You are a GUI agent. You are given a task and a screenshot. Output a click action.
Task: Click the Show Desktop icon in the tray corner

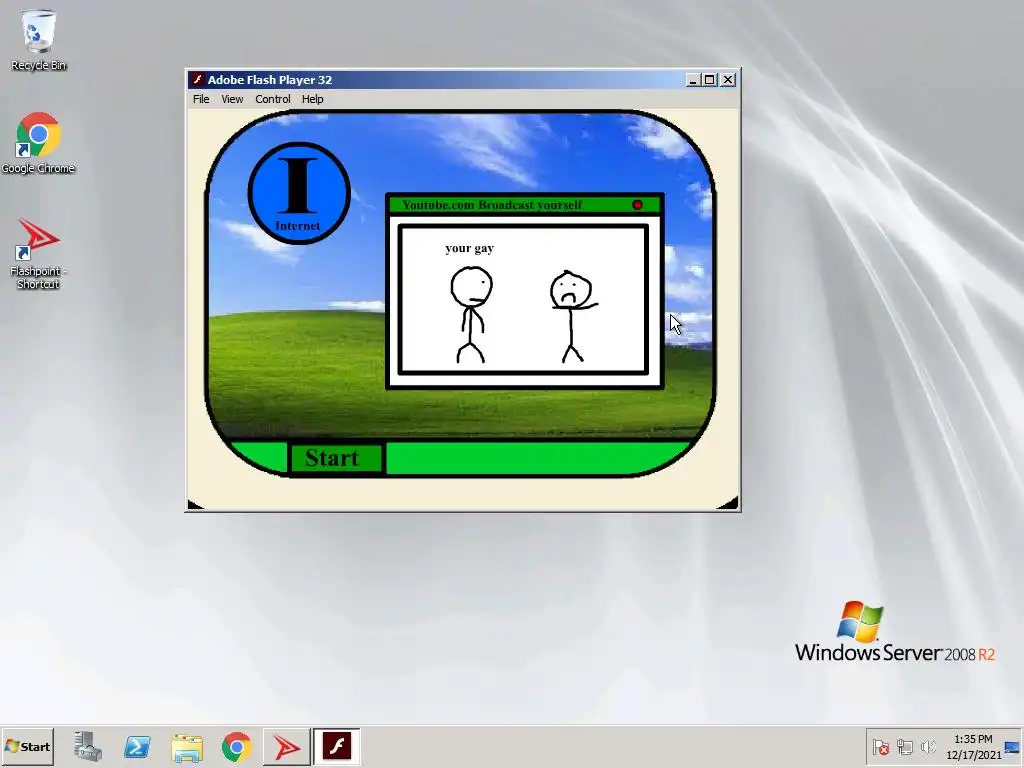pyautogui.click(x=1013, y=746)
